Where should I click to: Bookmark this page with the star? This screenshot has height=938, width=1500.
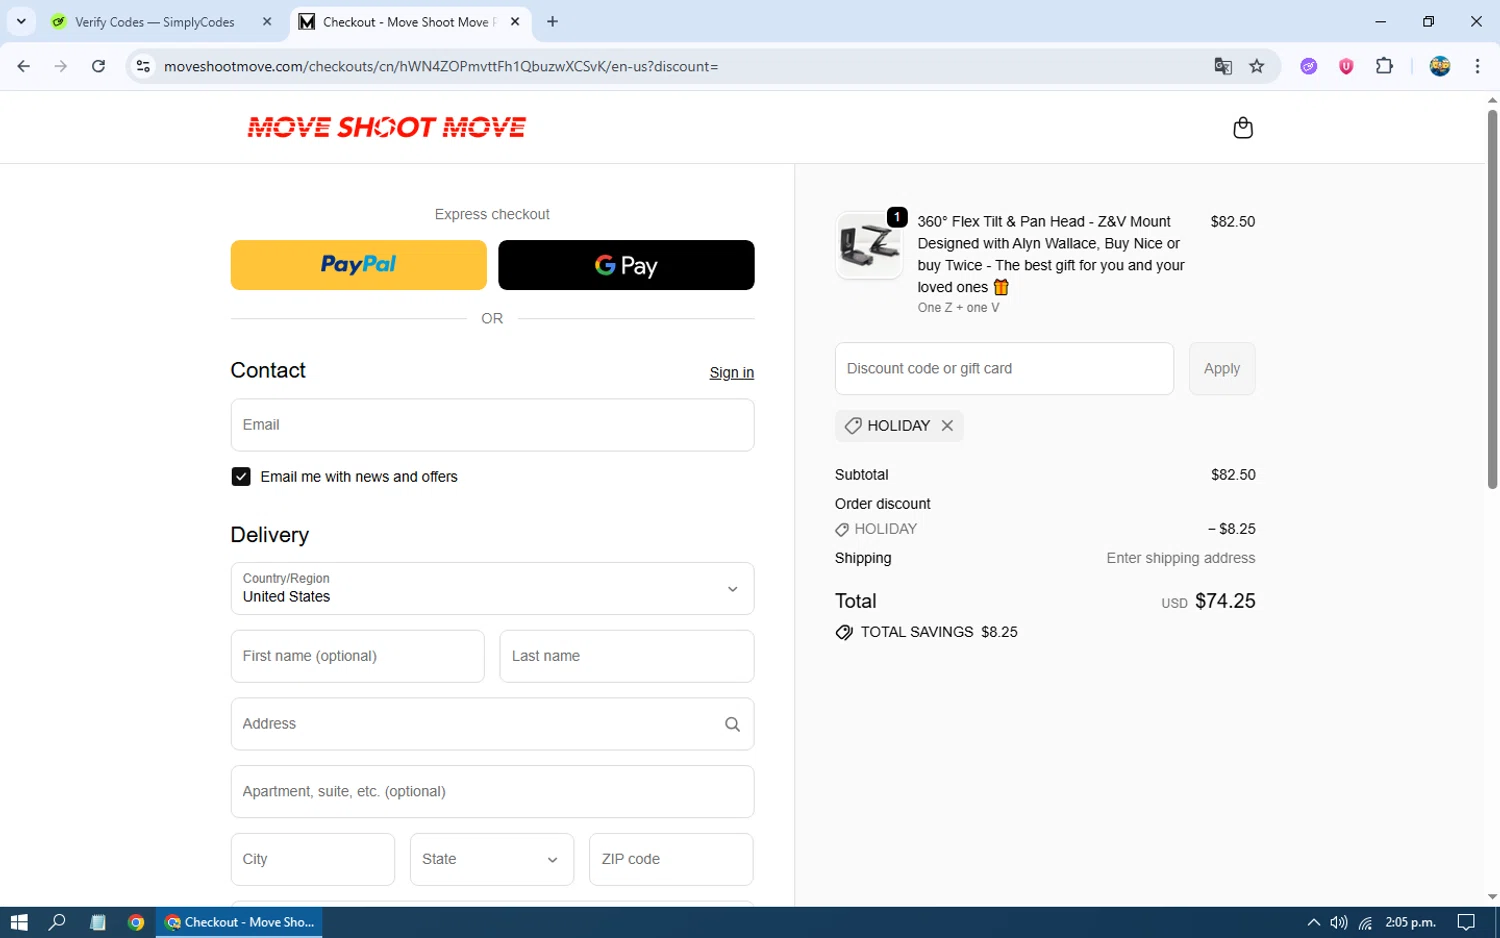point(1257,66)
